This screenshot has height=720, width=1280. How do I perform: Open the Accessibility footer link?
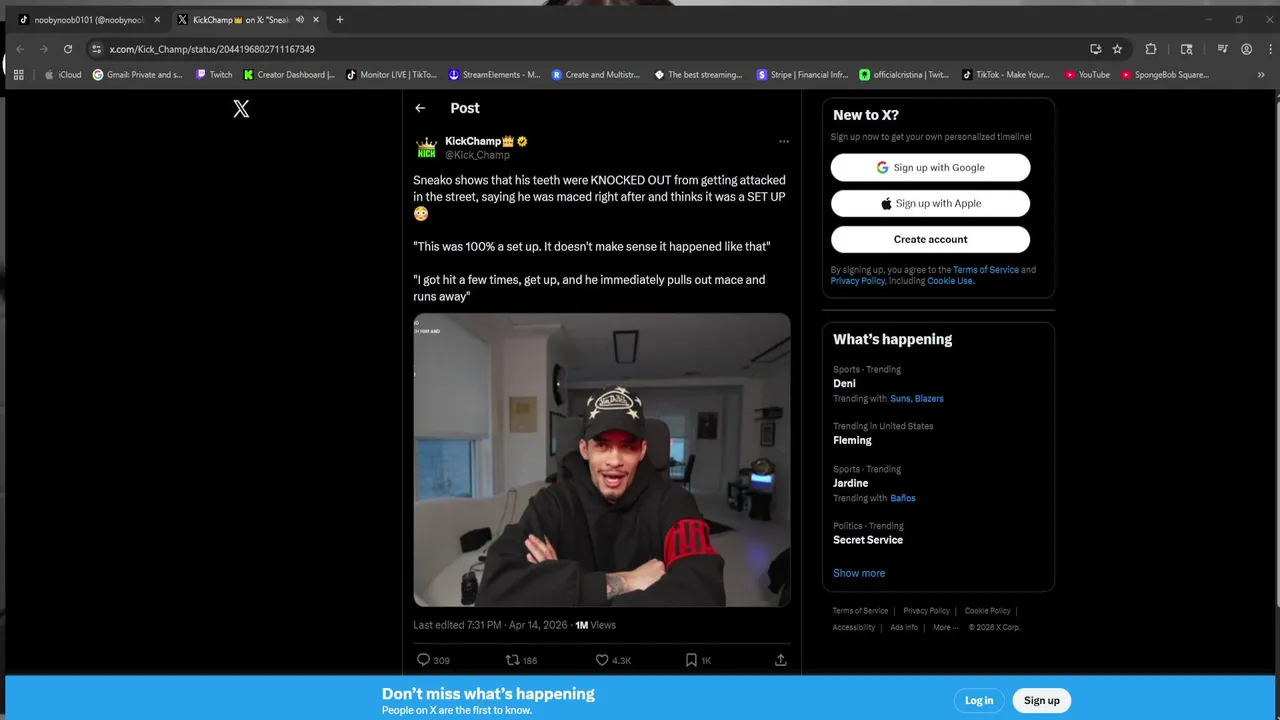[854, 628]
